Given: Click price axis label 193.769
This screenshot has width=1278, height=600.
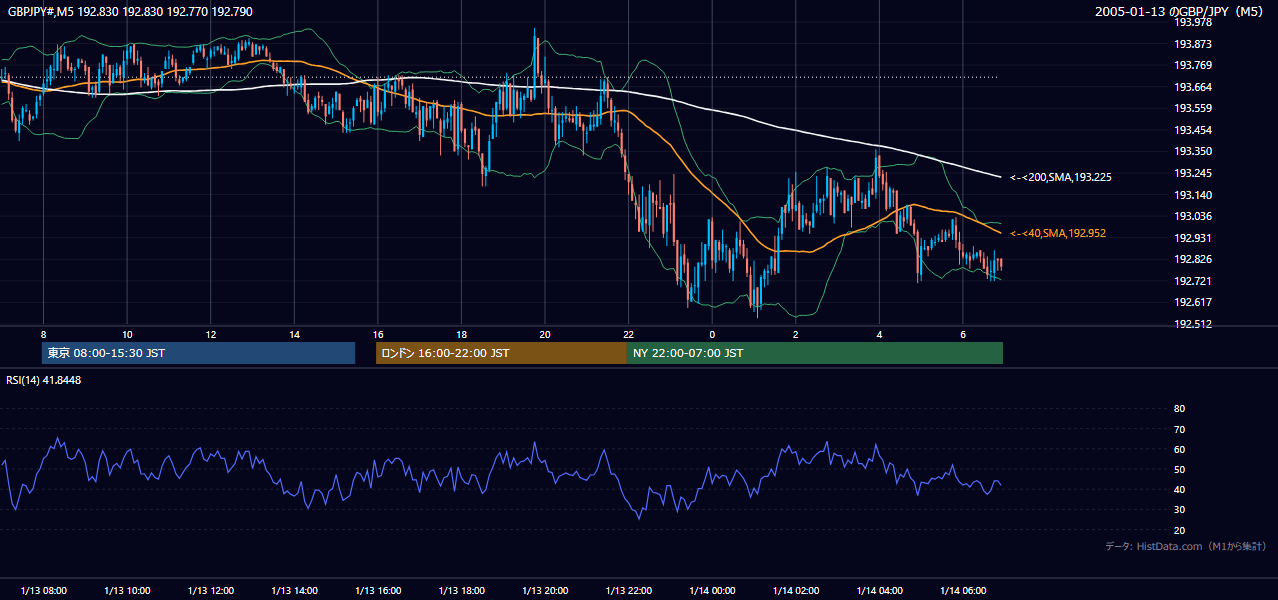Looking at the screenshot, I should pyautogui.click(x=1192, y=65).
